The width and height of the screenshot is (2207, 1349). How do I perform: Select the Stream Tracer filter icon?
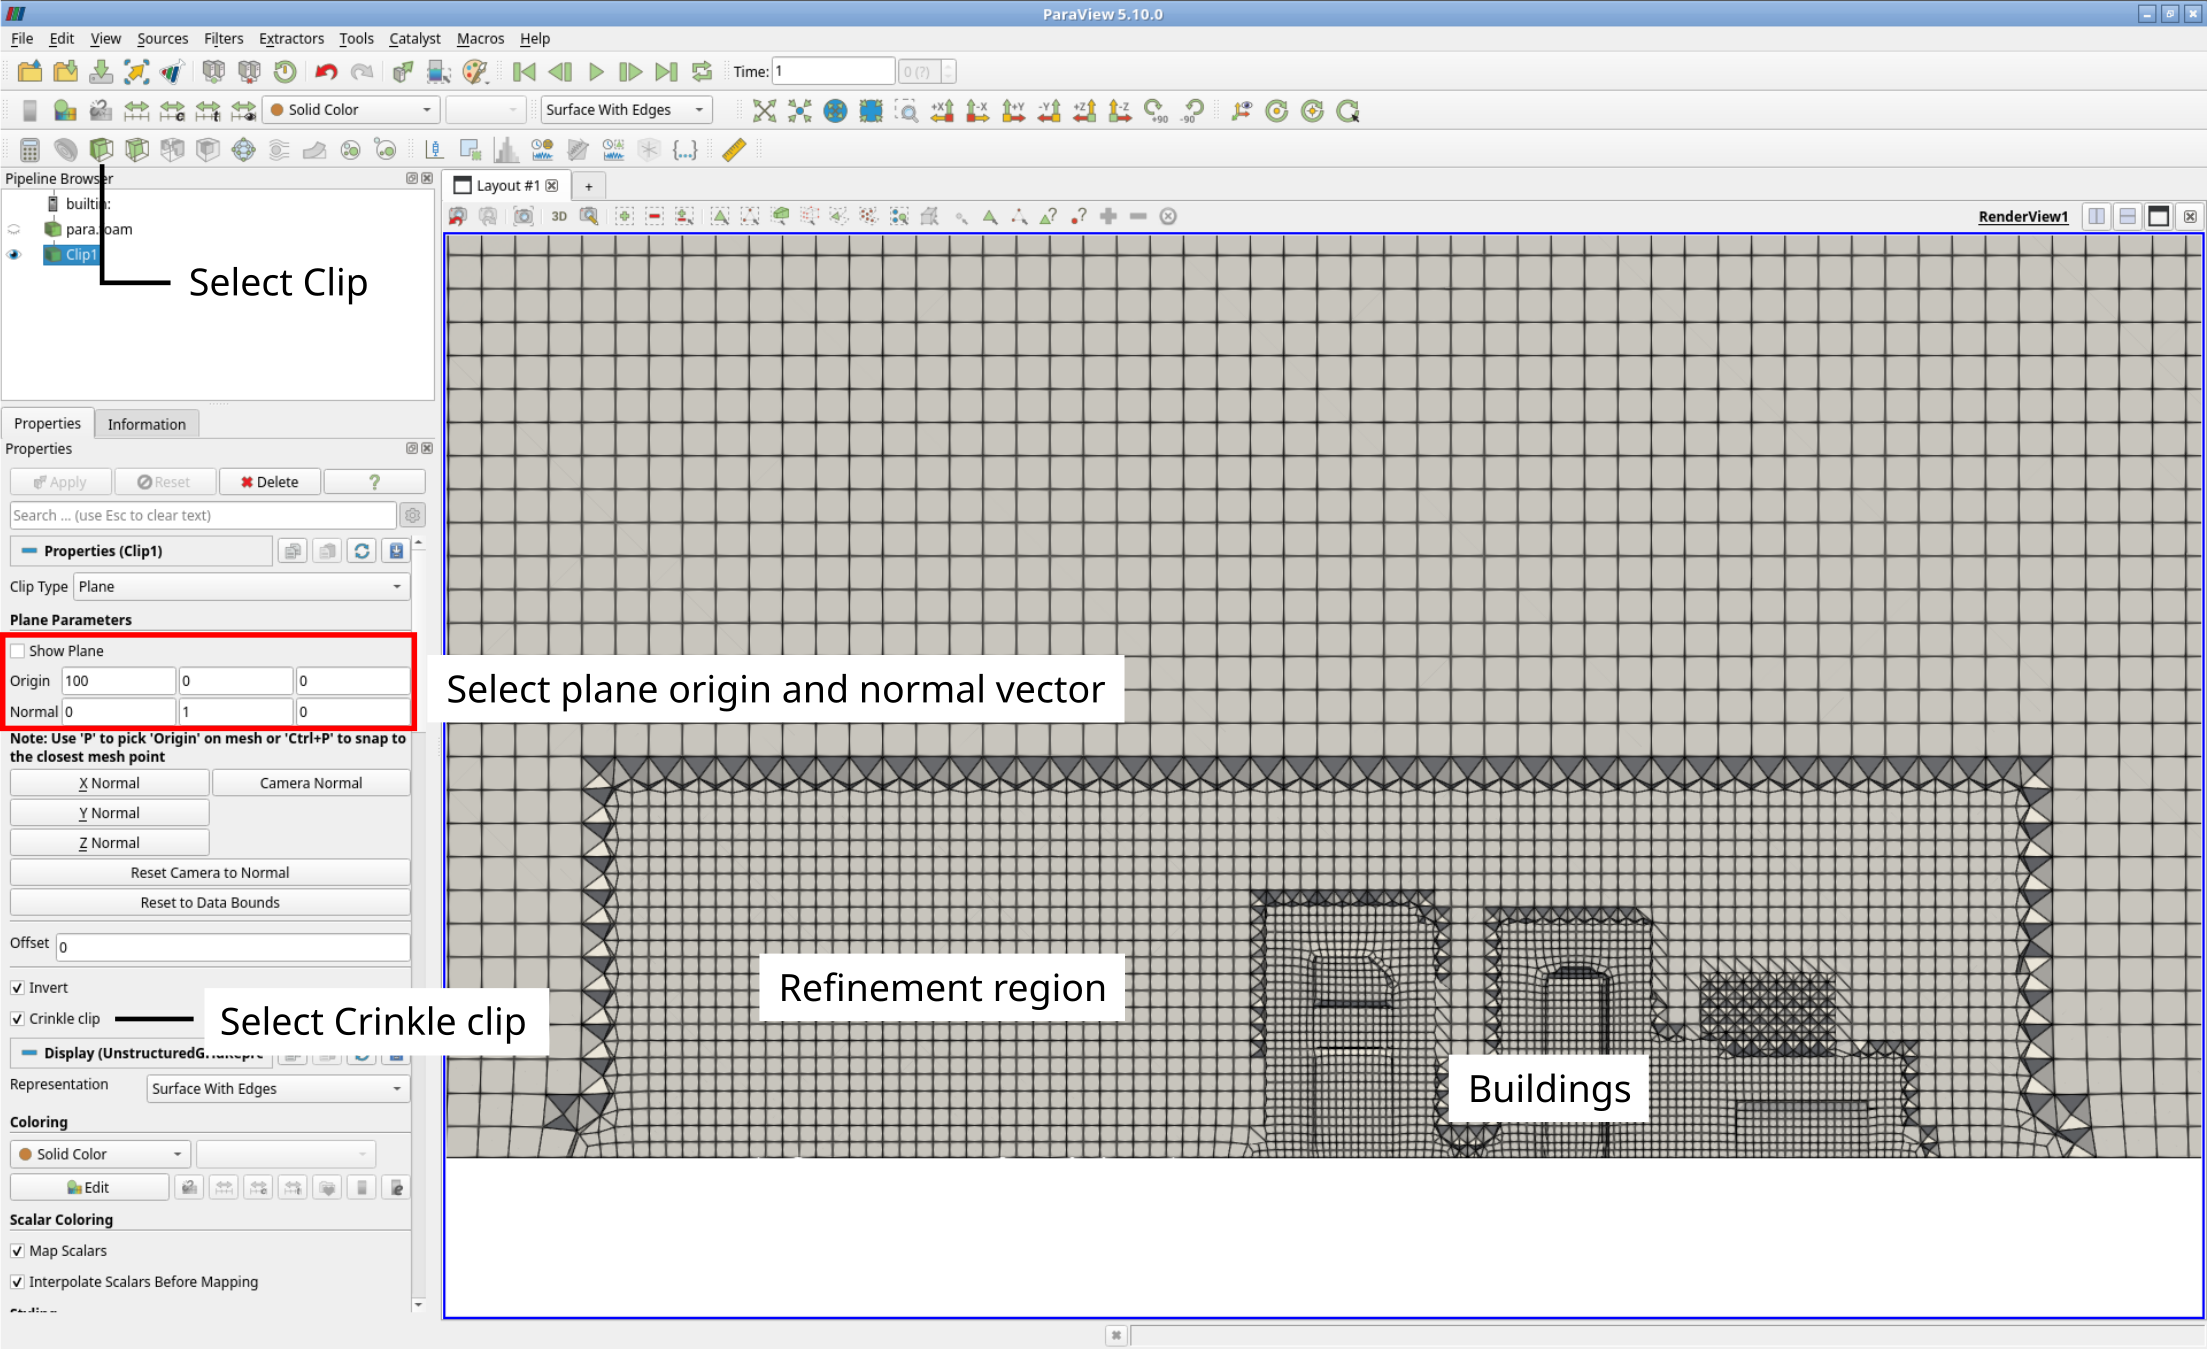point(278,150)
